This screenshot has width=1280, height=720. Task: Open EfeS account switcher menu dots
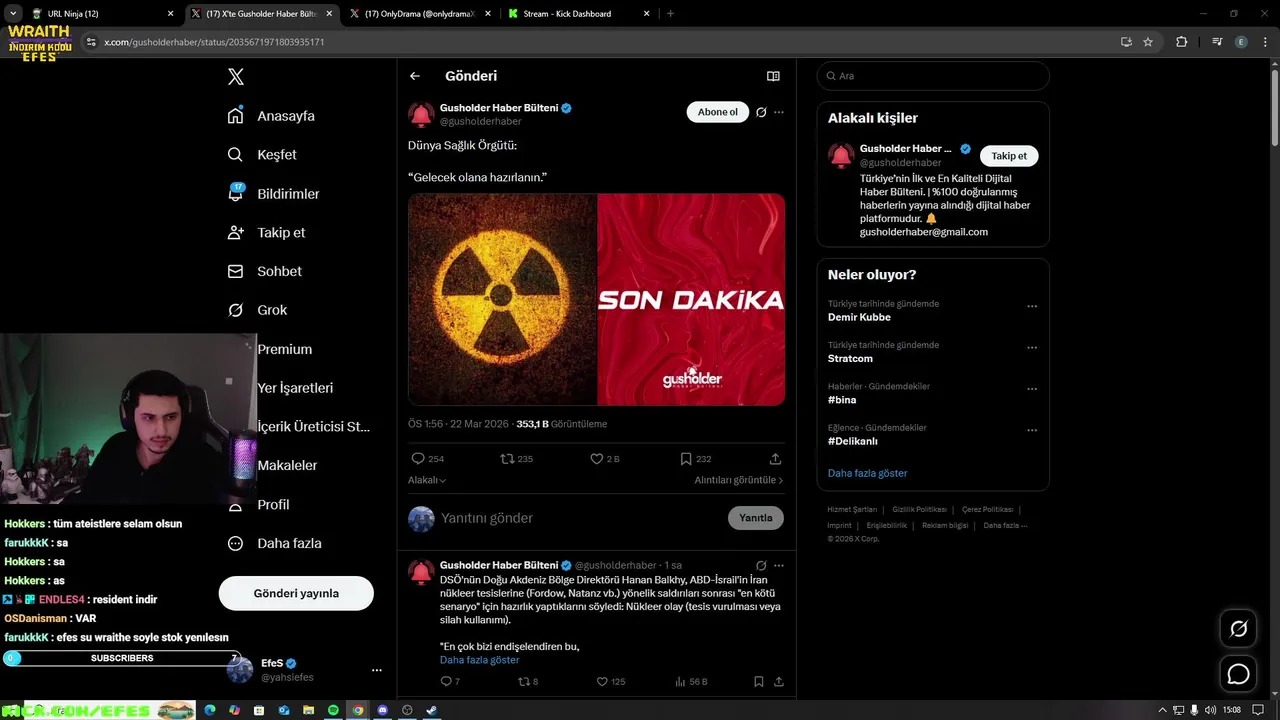377,670
